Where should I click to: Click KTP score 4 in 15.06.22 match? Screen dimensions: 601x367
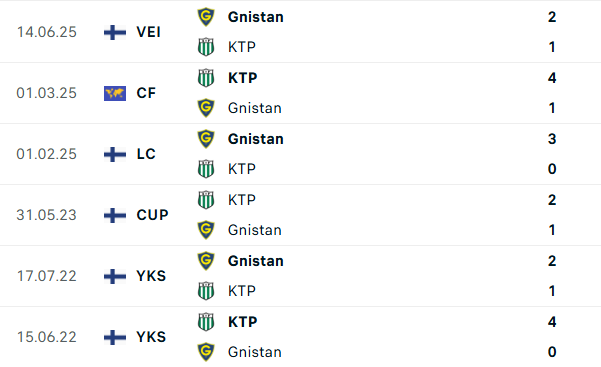tap(552, 322)
